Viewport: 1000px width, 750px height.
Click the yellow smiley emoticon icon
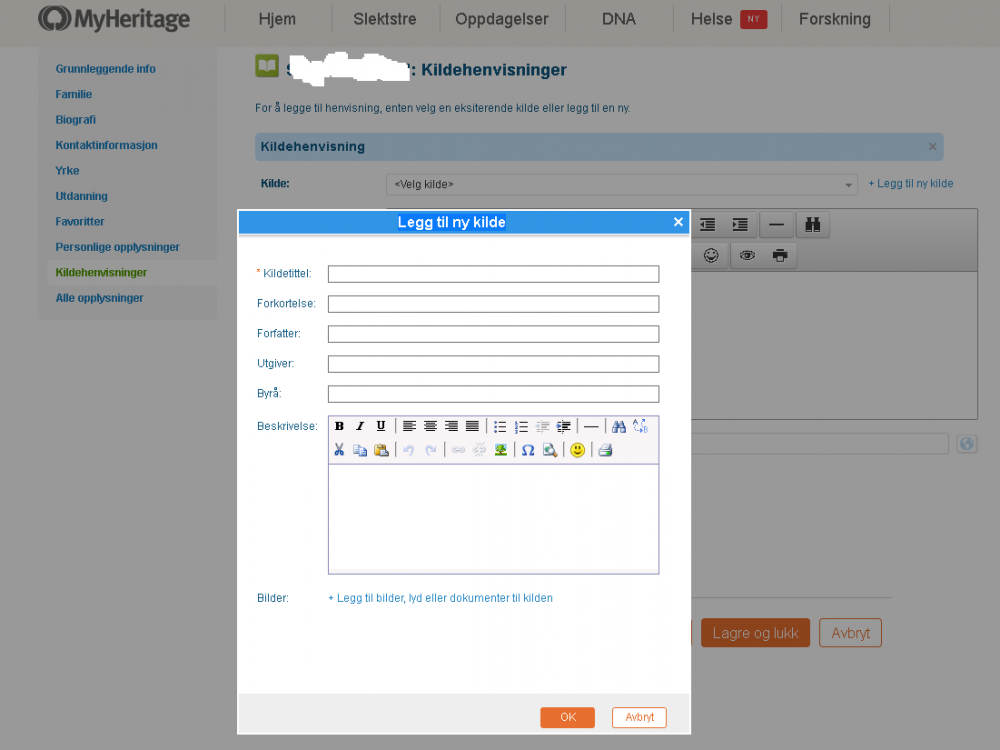pyautogui.click(x=577, y=450)
